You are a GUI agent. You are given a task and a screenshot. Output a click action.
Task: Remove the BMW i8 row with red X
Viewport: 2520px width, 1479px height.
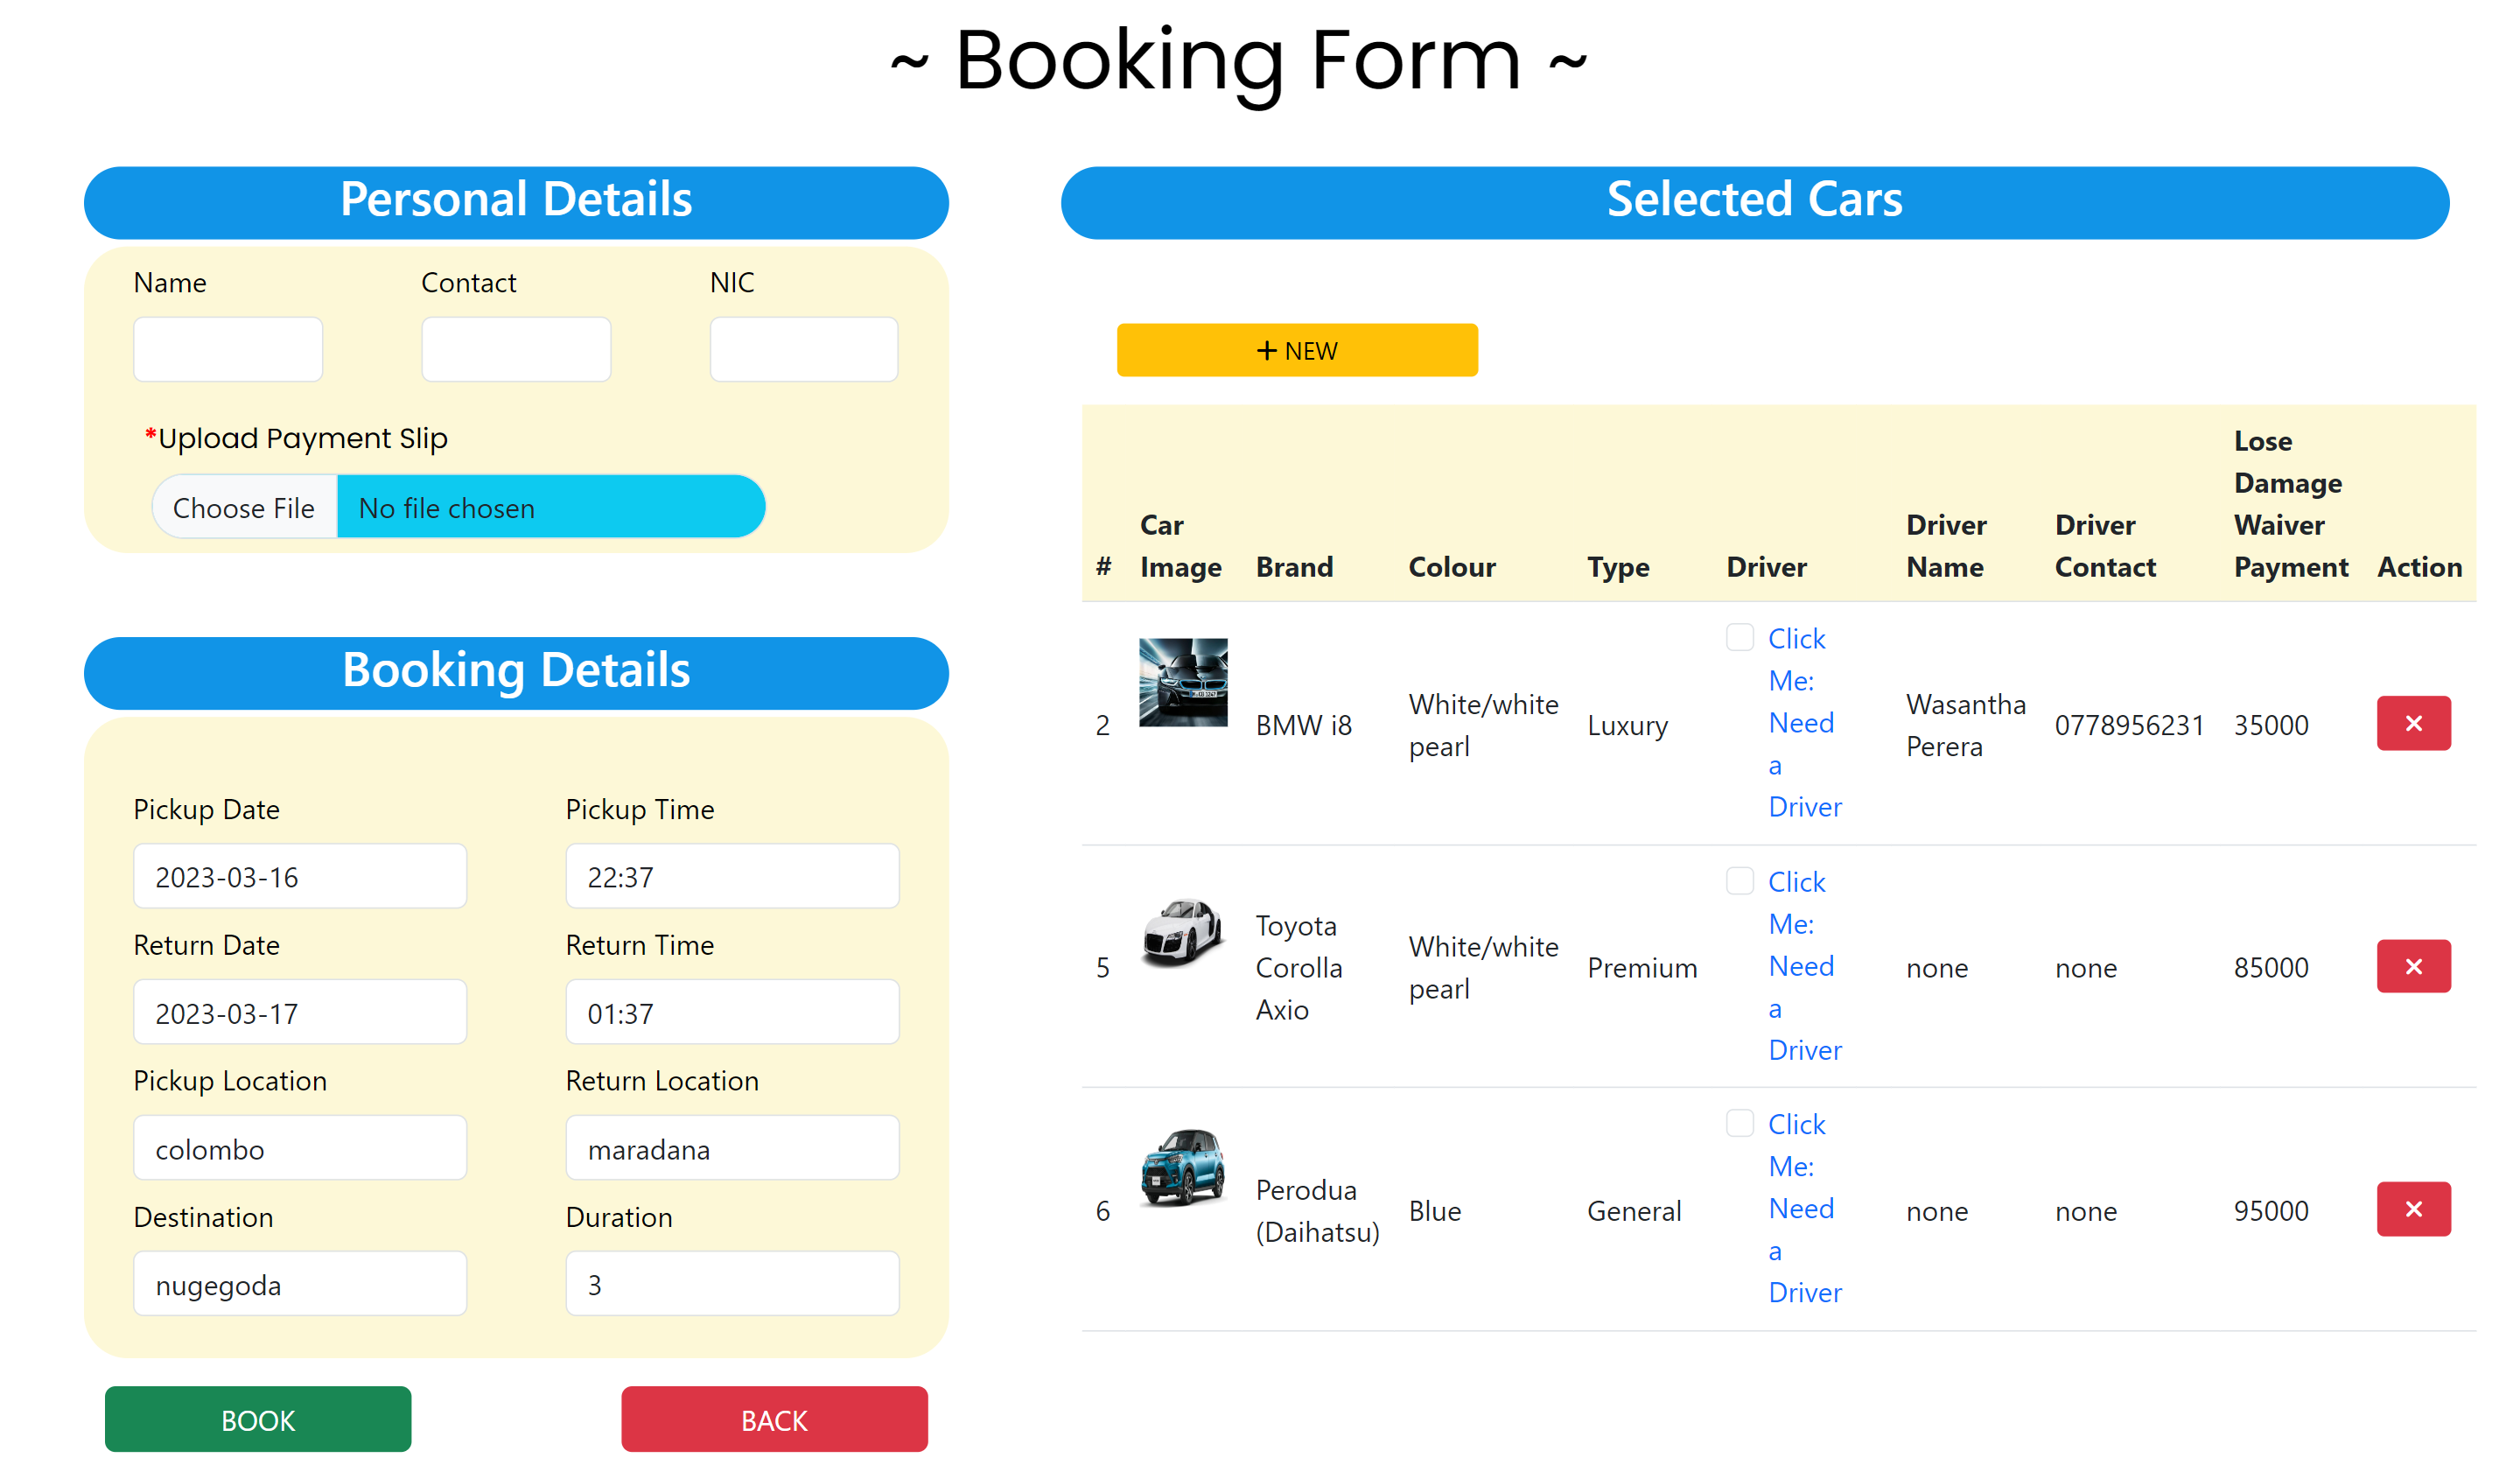point(2412,723)
